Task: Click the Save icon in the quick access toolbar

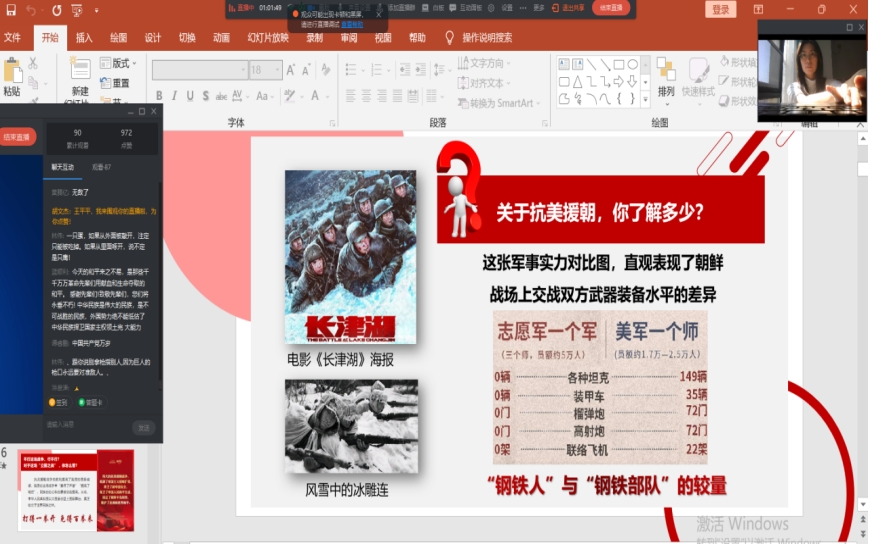Action: [x=9, y=10]
